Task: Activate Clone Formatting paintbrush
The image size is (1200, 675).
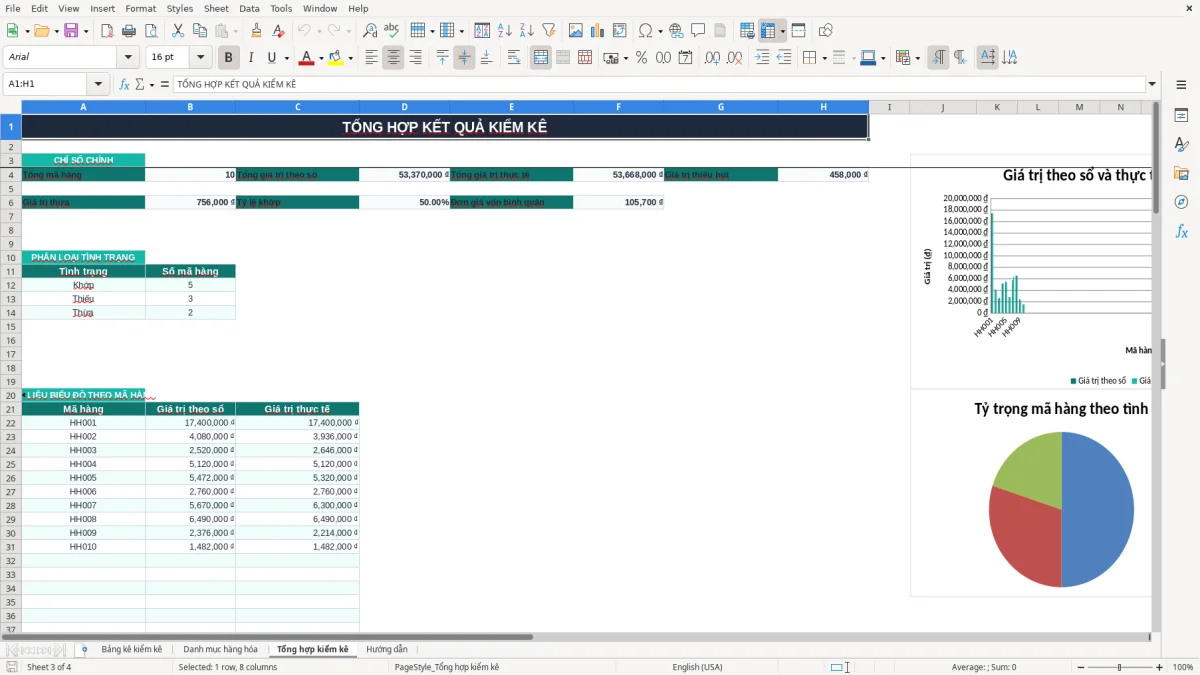Action: (257, 31)
